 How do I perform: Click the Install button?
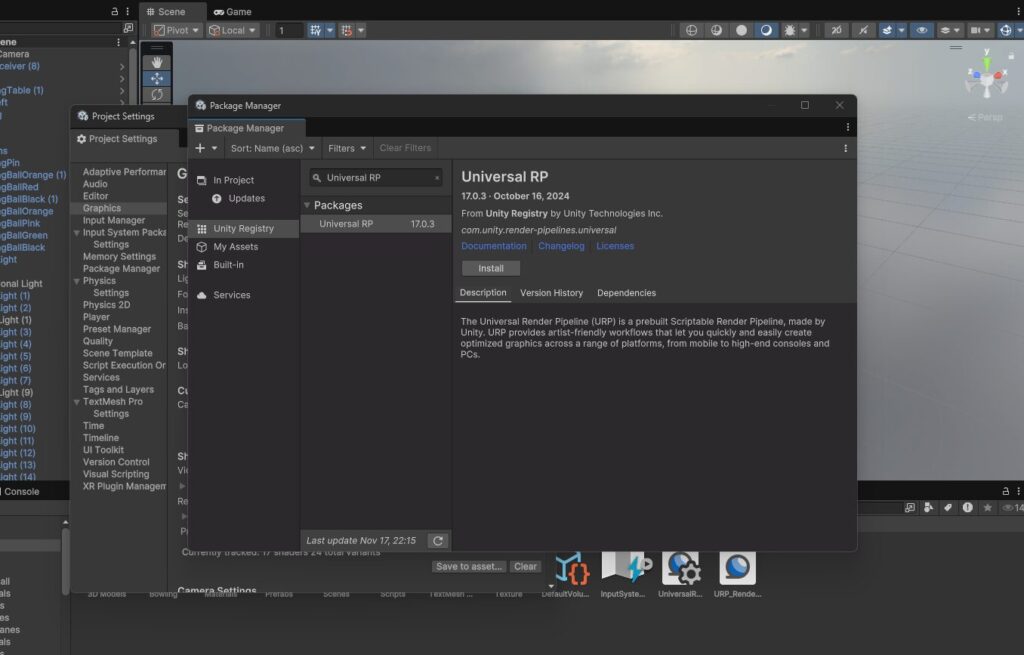point(491,268)
